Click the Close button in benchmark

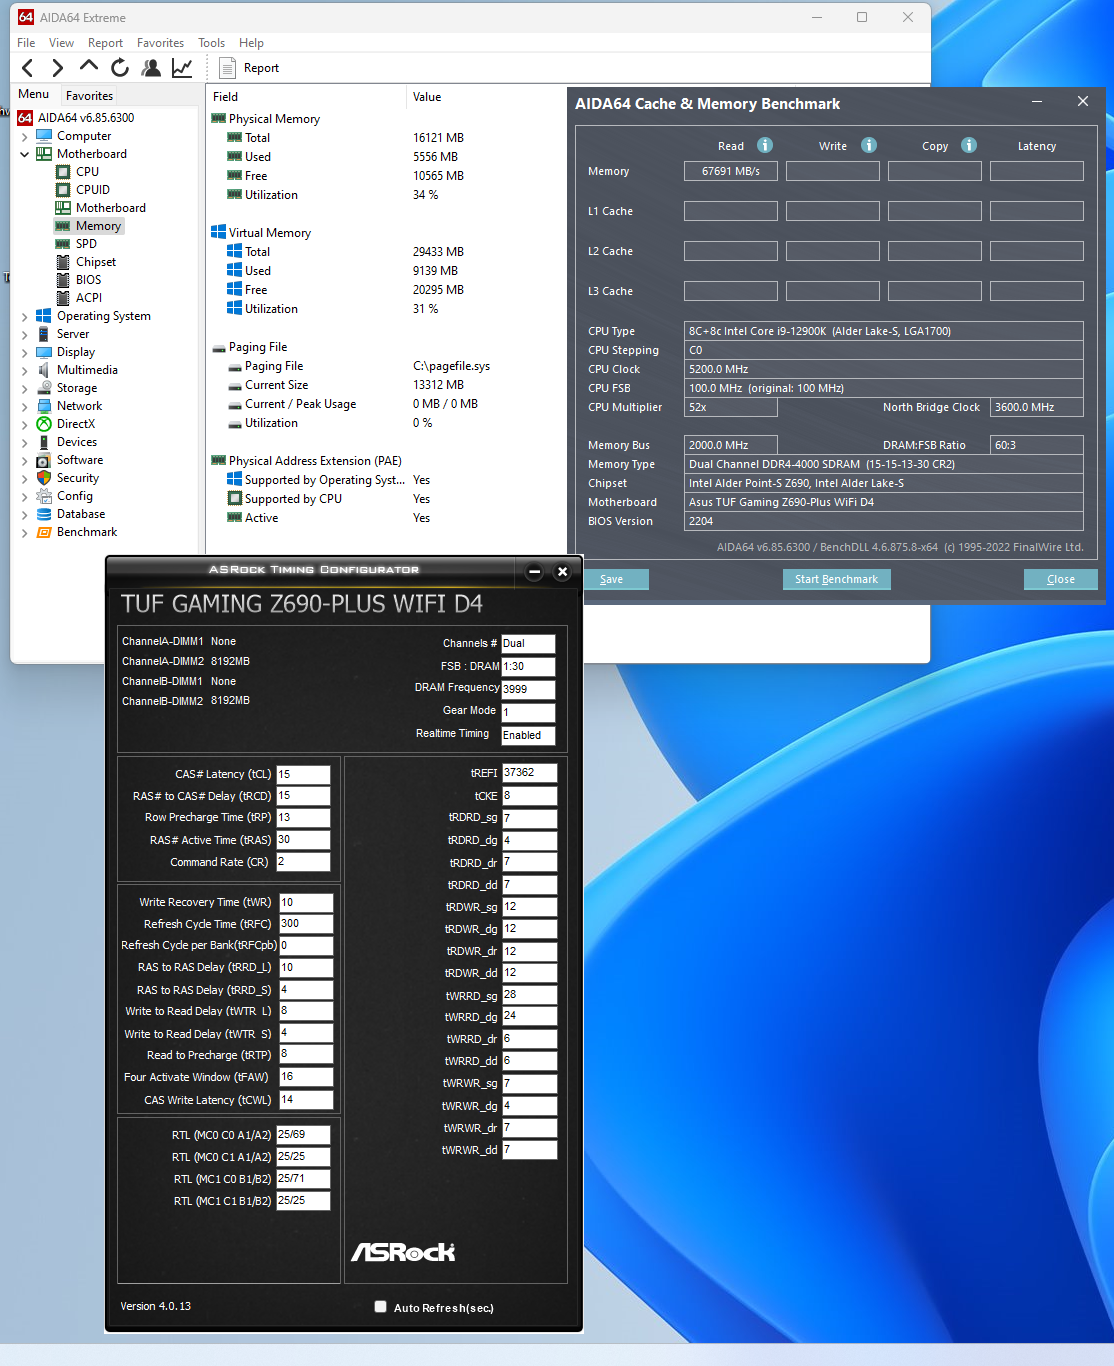[1061, 579]
